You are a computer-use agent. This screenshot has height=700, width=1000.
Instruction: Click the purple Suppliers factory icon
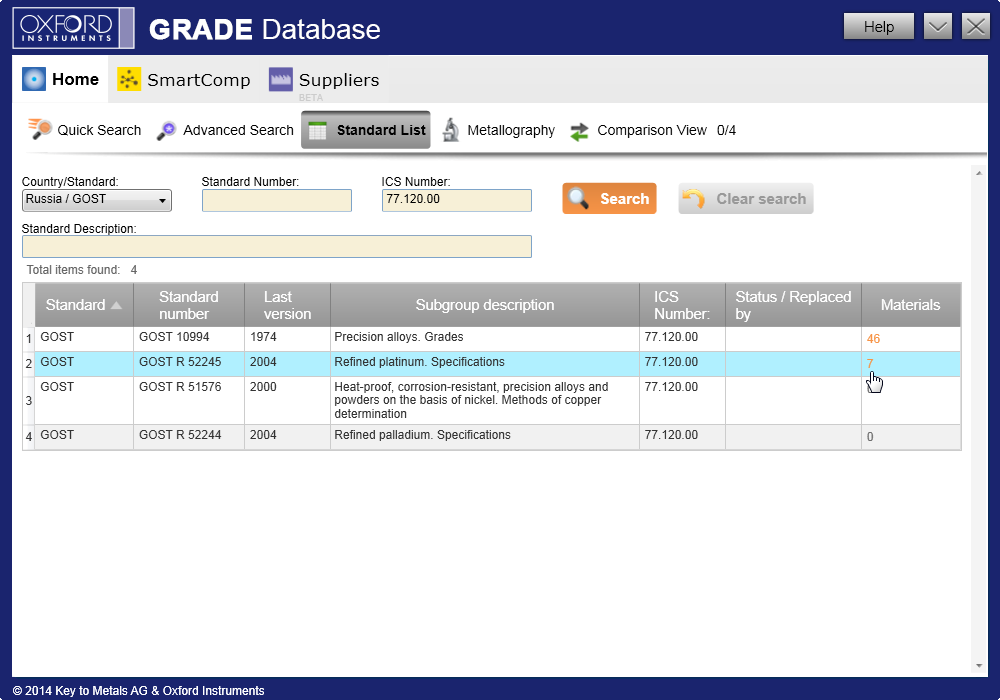[x=281, y=79]
